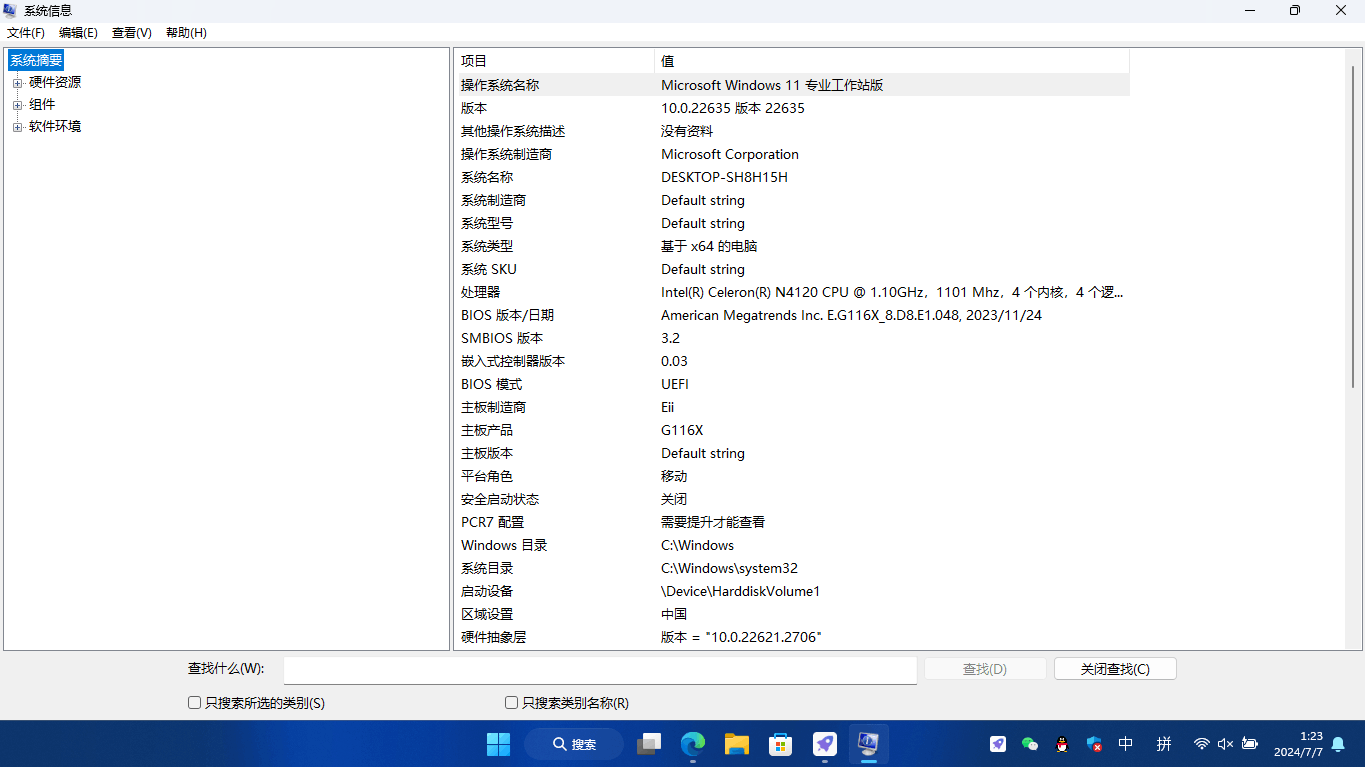This screenshot has height=767, width=1365.
Task: Open Task View in the taskbar
Action: click(x=649, y=744)
